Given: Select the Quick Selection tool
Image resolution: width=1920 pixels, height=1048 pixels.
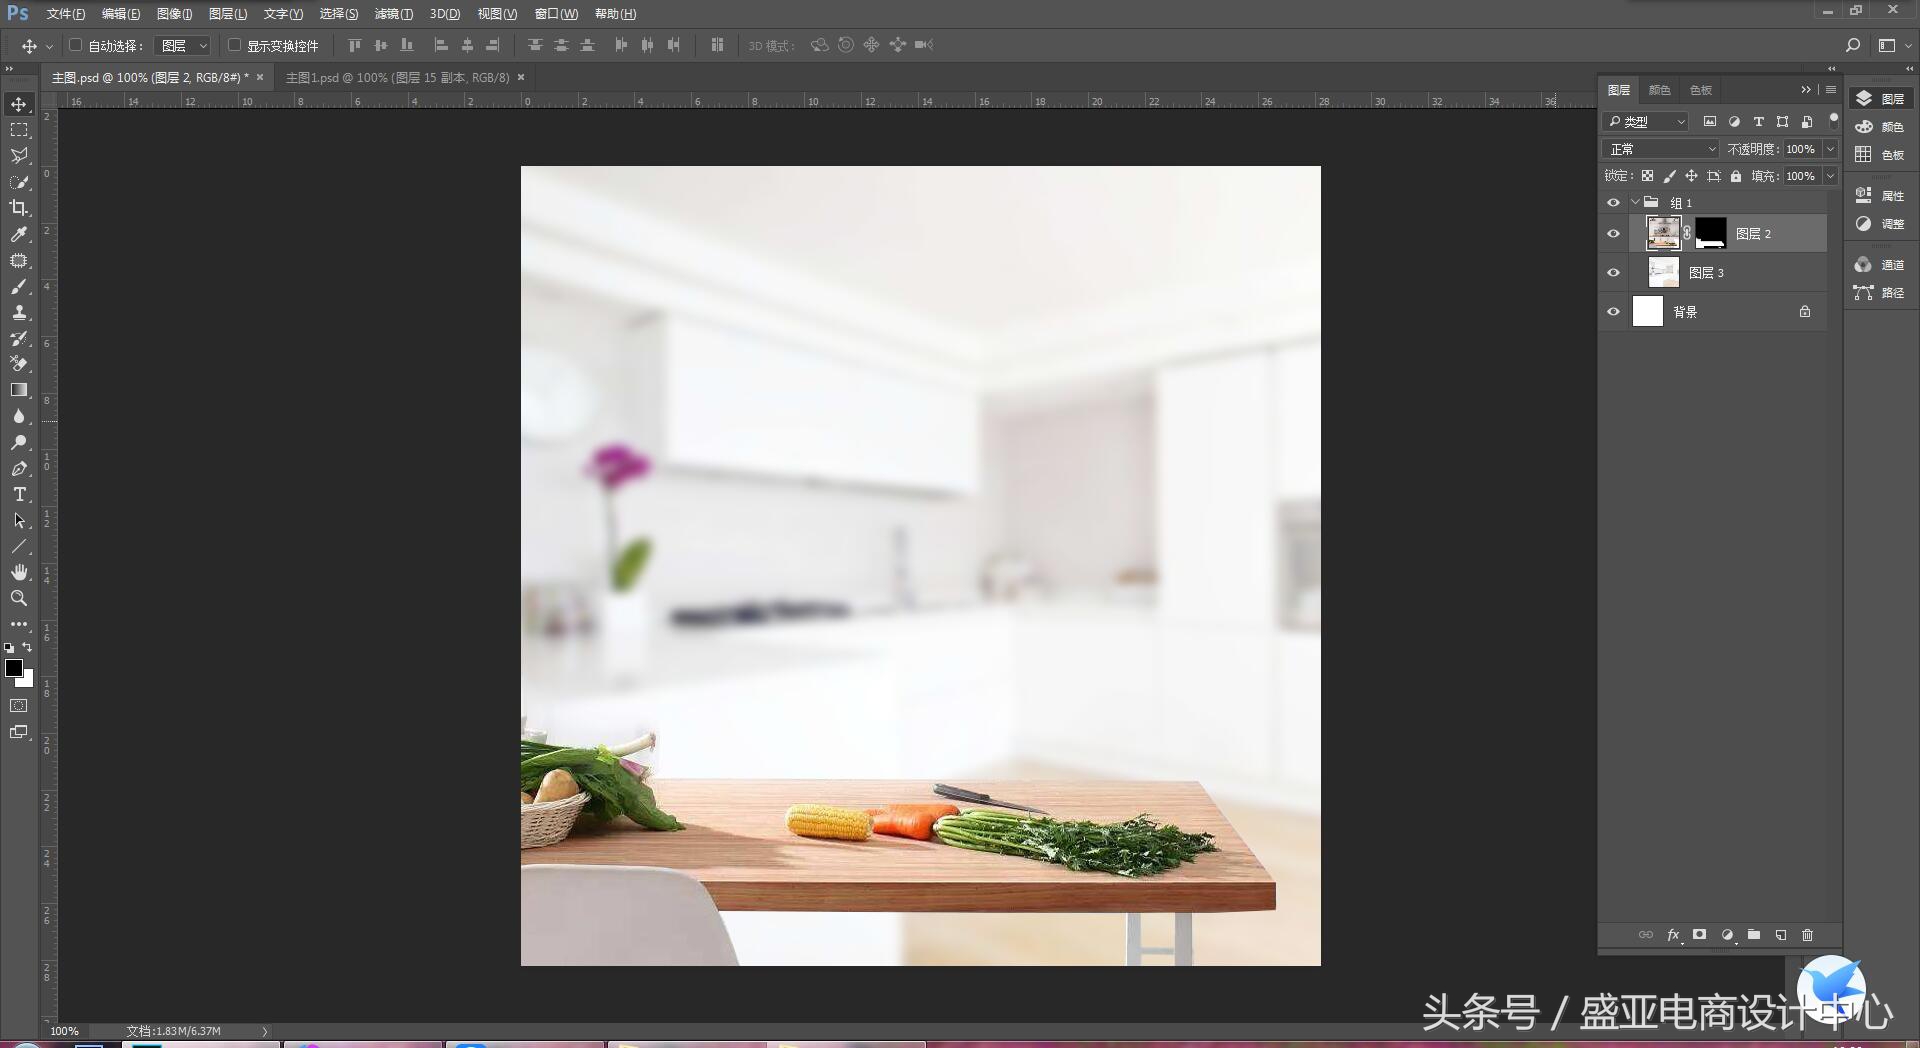Looking at the screenshot, I should [x=19, y=182].
